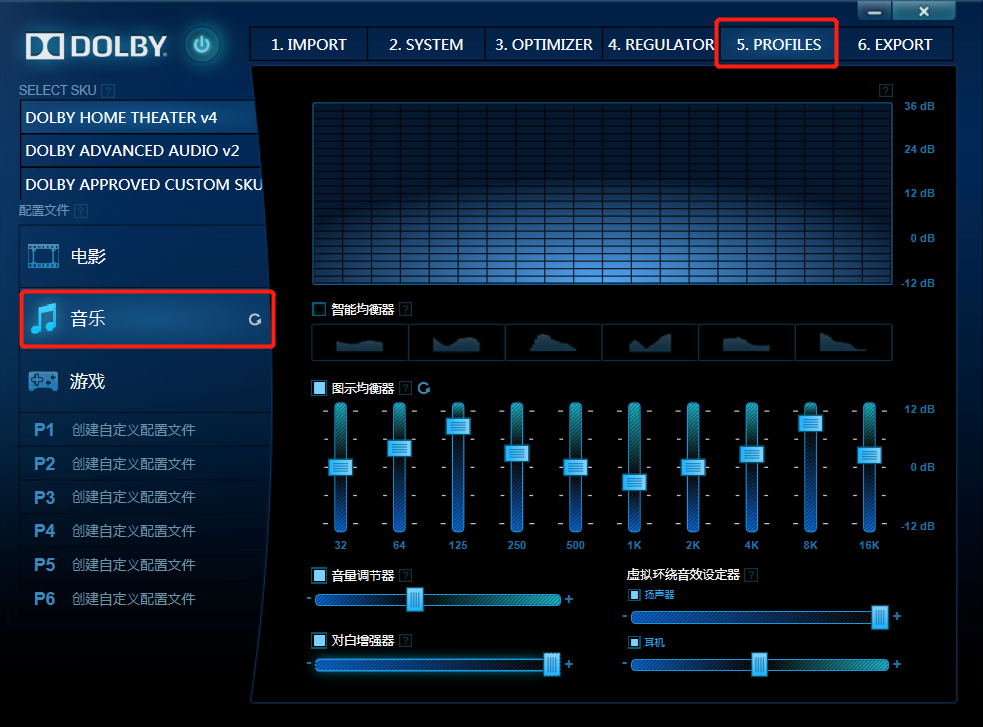Screen dimensions: 983x727
Task: Click the help icon next to SELECT SKU
Action: click(108, 91)
